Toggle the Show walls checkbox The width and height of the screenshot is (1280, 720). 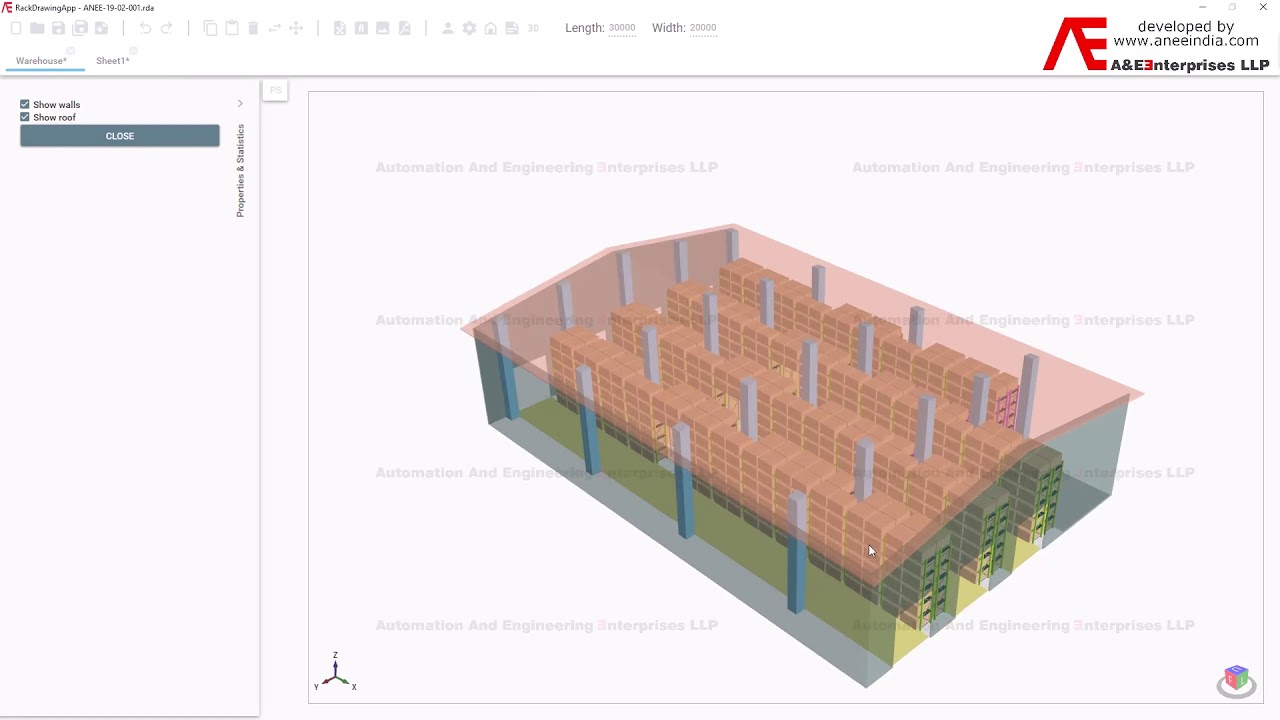(x=25, y=104)
